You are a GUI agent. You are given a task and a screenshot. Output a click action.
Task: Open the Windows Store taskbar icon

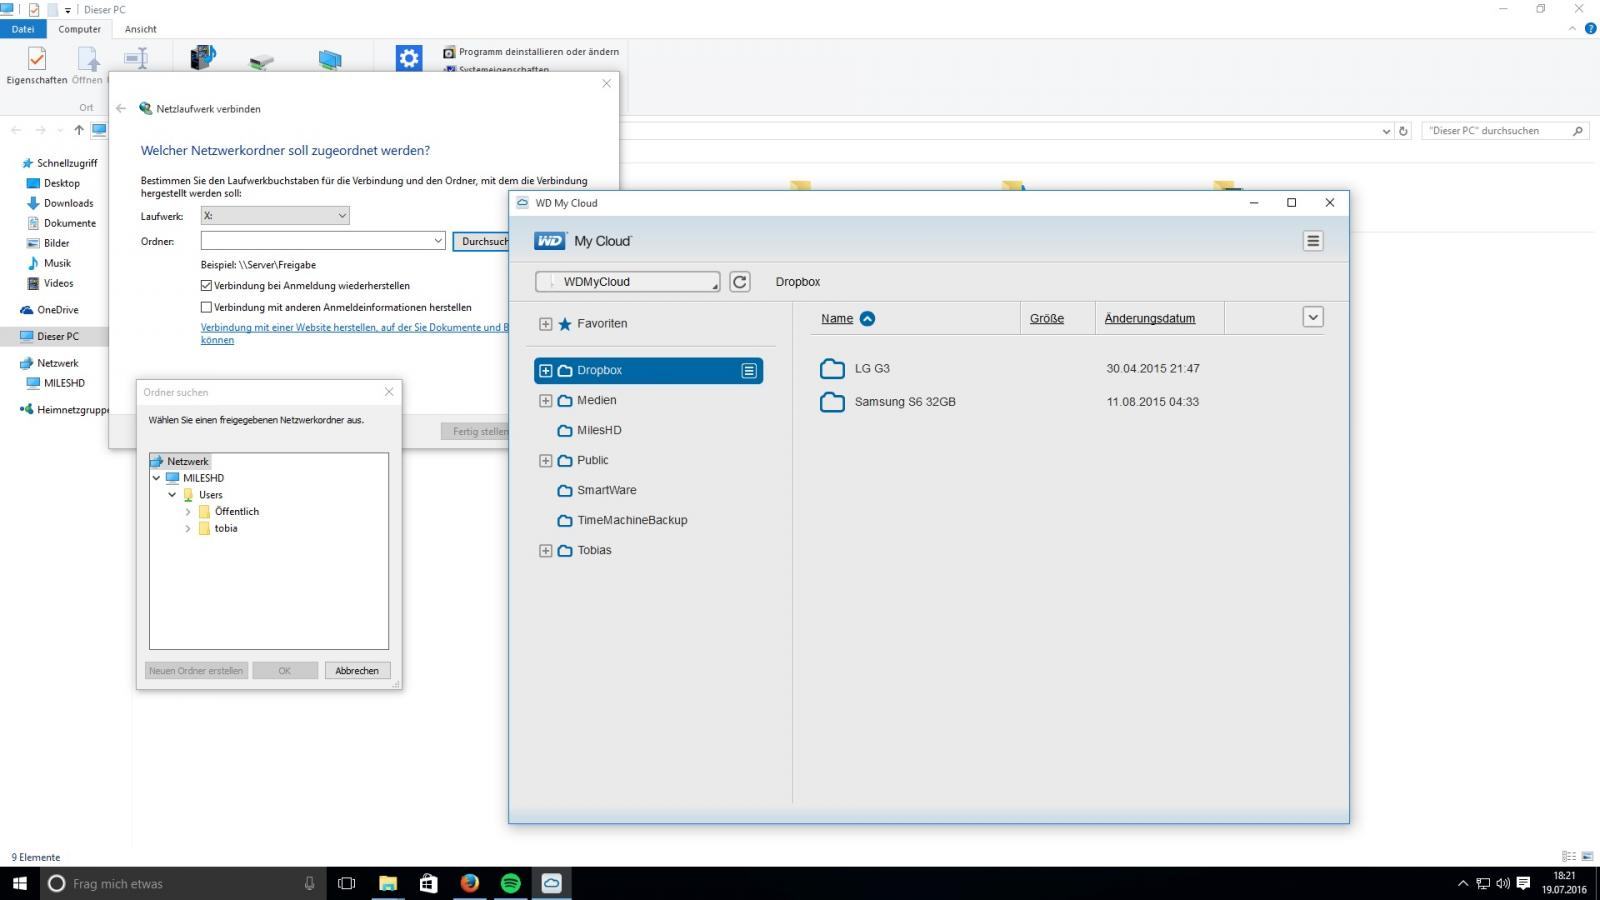coord(428,883)
